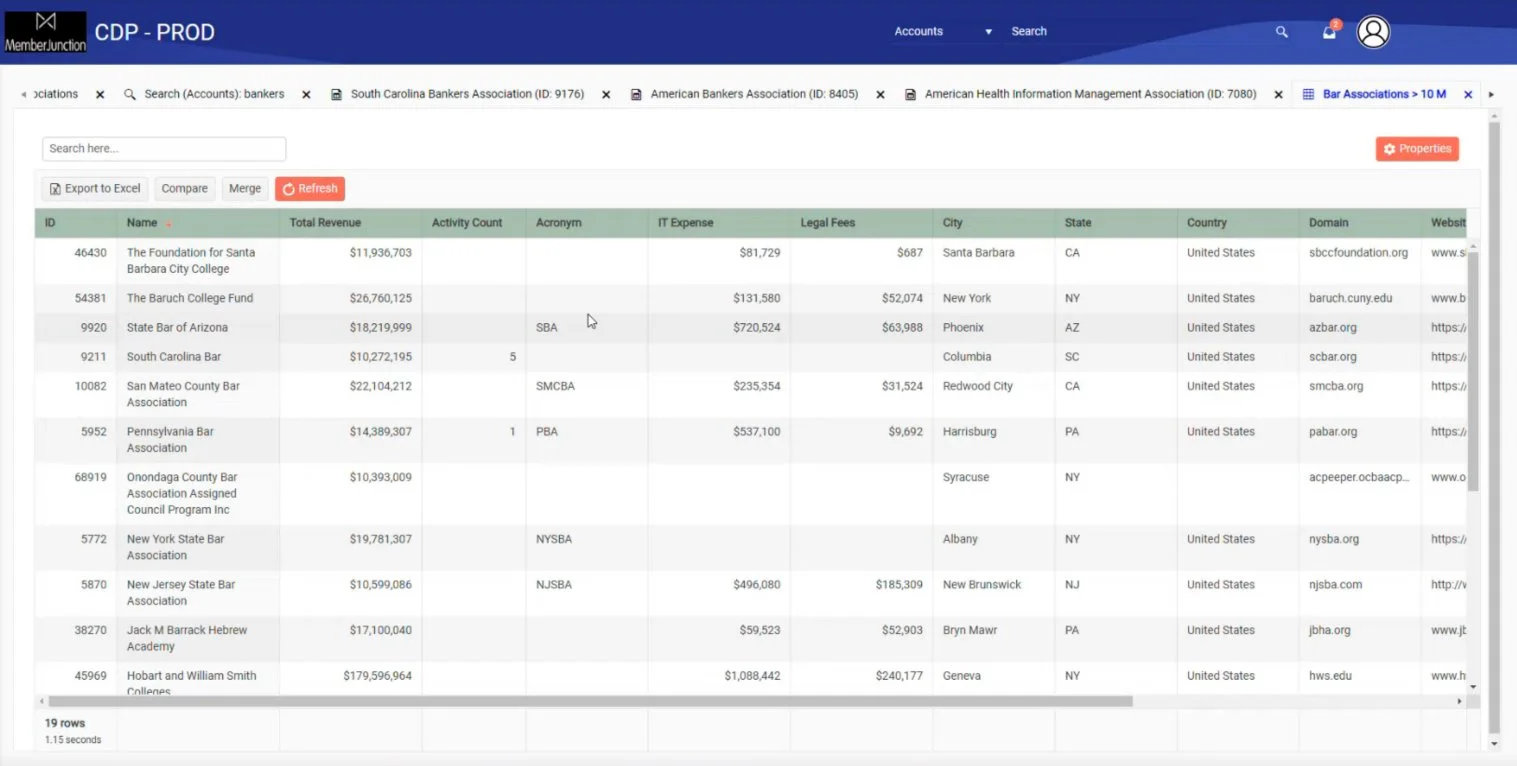This screenshot has height=766, width=1517.
Task: Focus the header Search field
Action: (1135, 32)
